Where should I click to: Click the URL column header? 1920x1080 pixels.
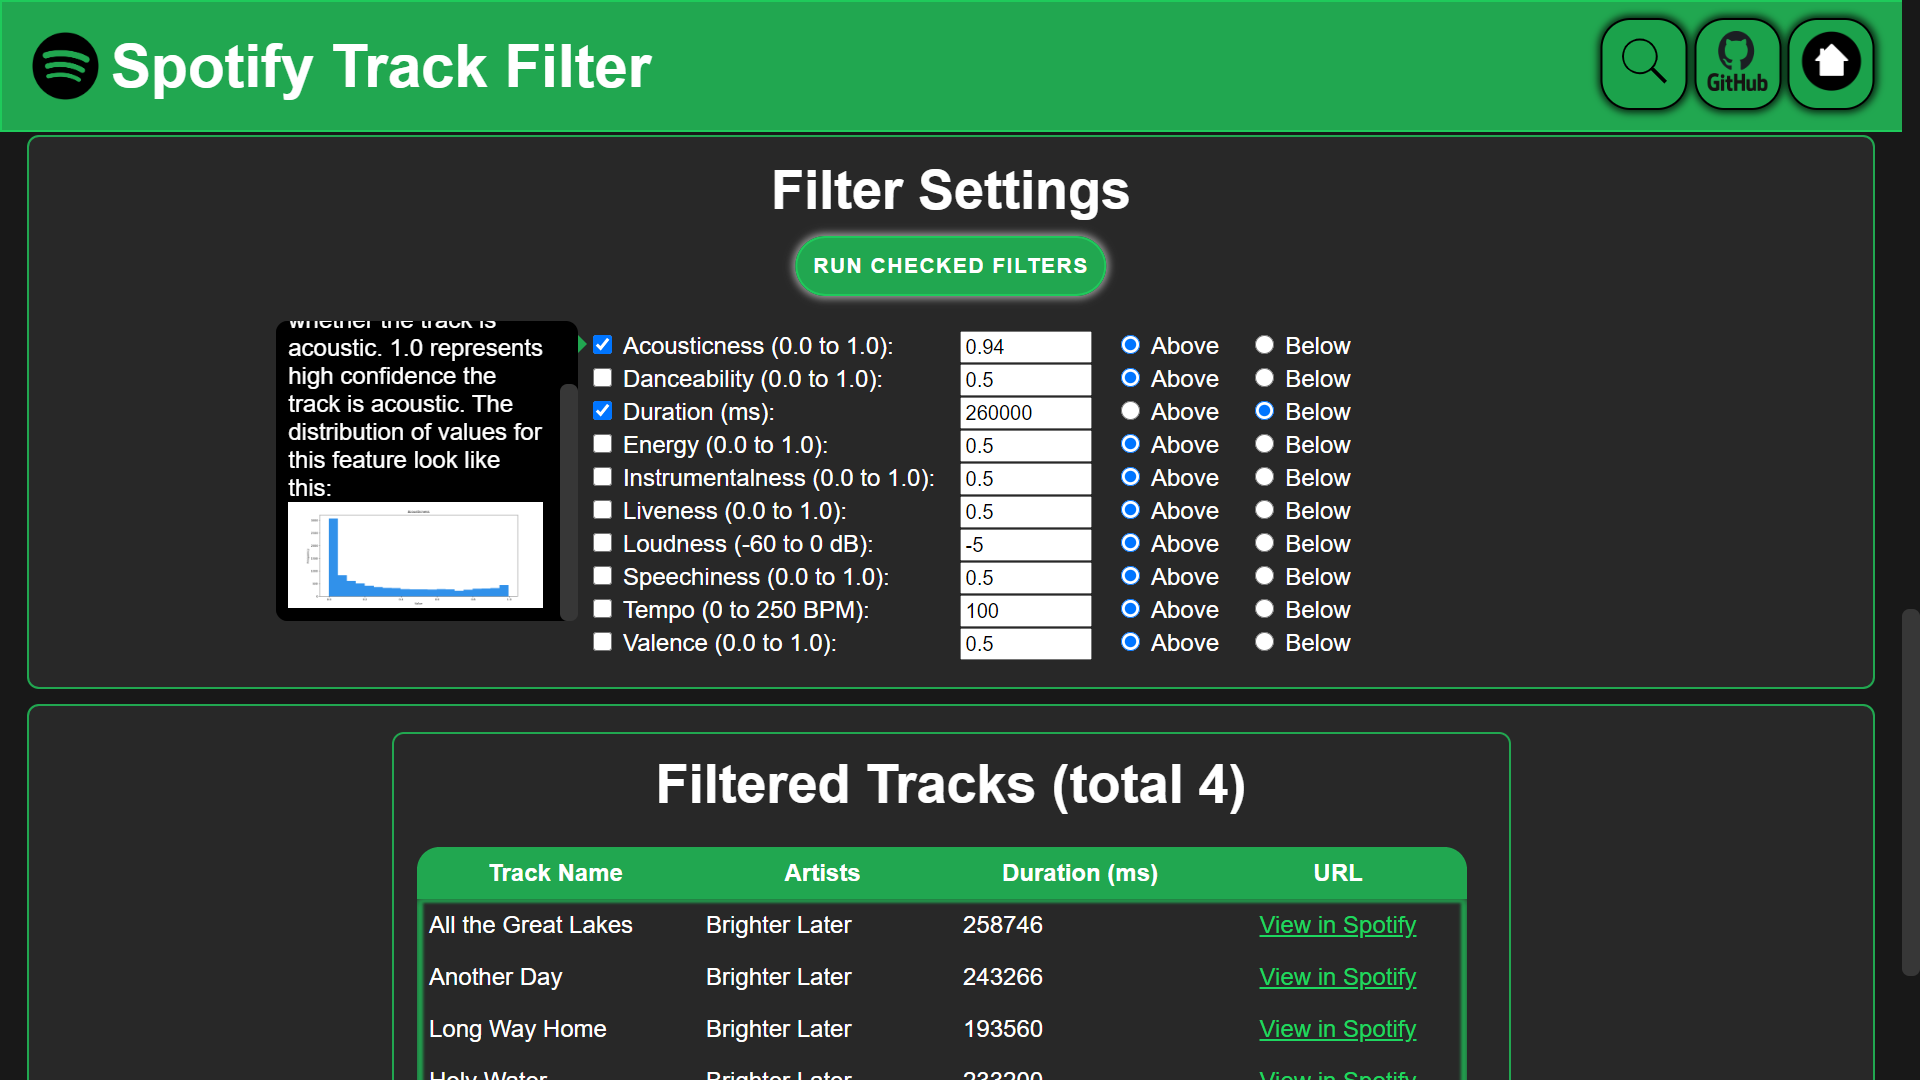click(x=1337, y=873)
